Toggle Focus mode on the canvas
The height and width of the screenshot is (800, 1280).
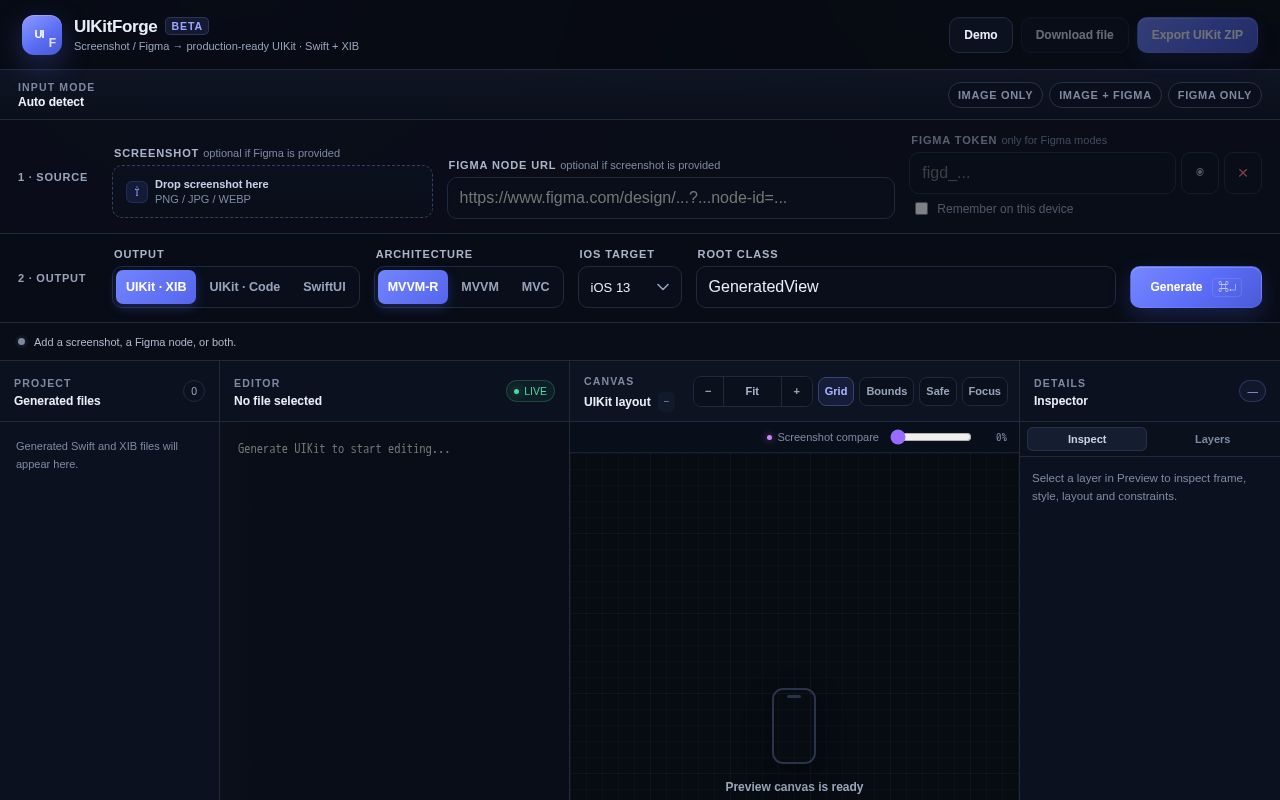(985, 391)
